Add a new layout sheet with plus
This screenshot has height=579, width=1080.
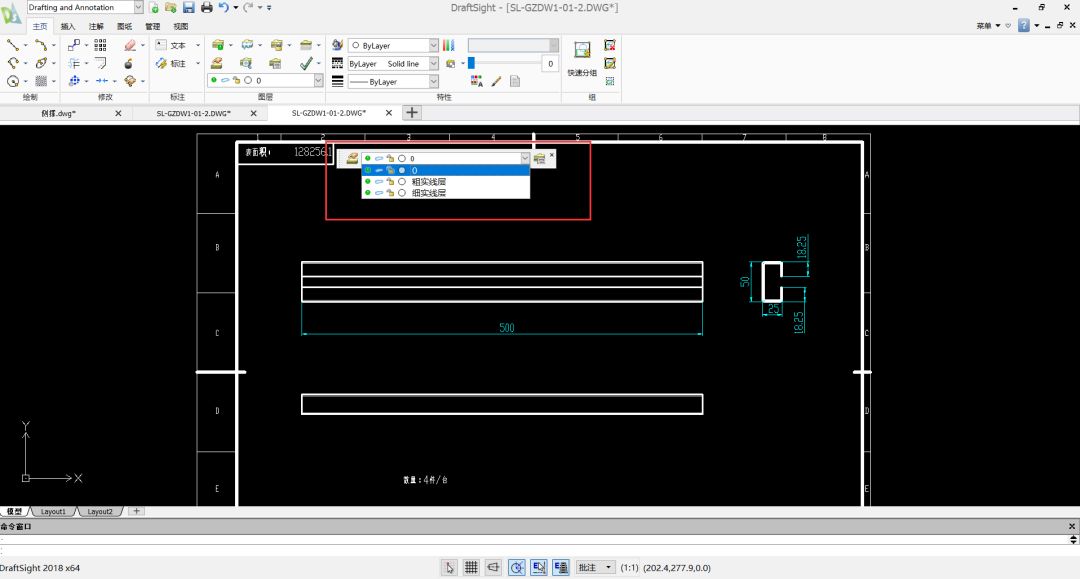point(136,511)
